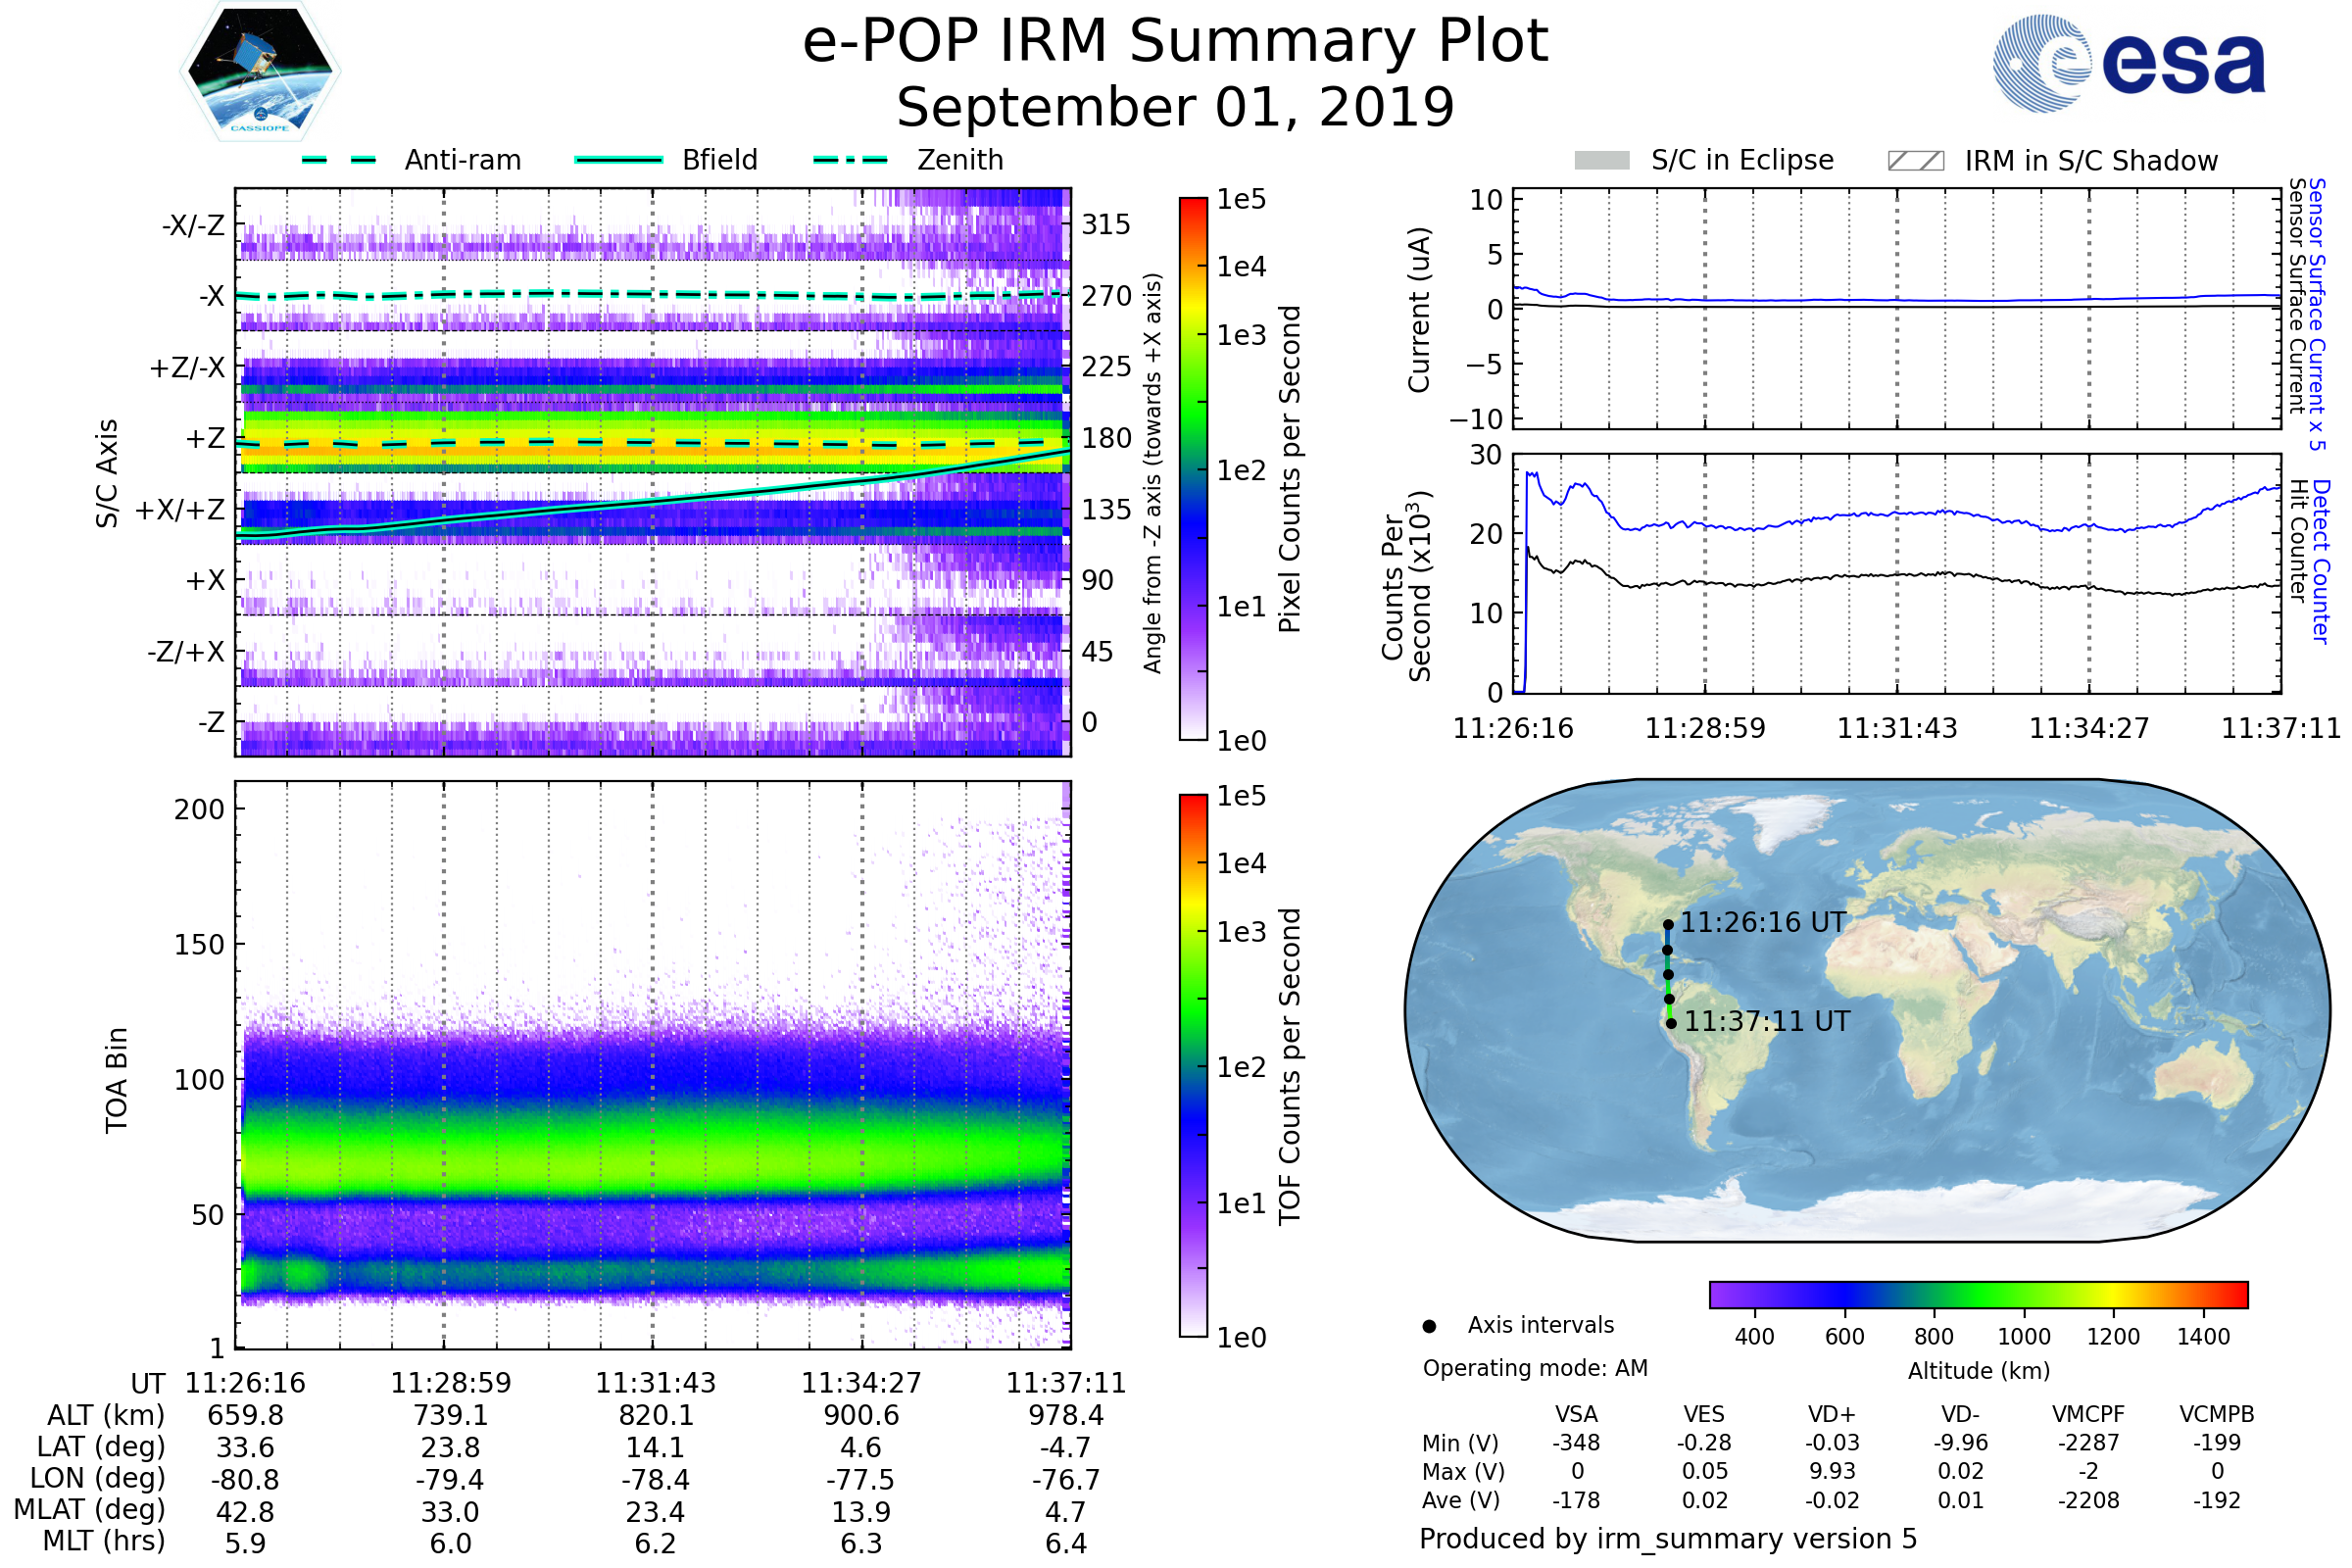Click the VMCPF column header in voltage table
Viewport: 2352px width, 1568px height.
pos(2088,1414)
